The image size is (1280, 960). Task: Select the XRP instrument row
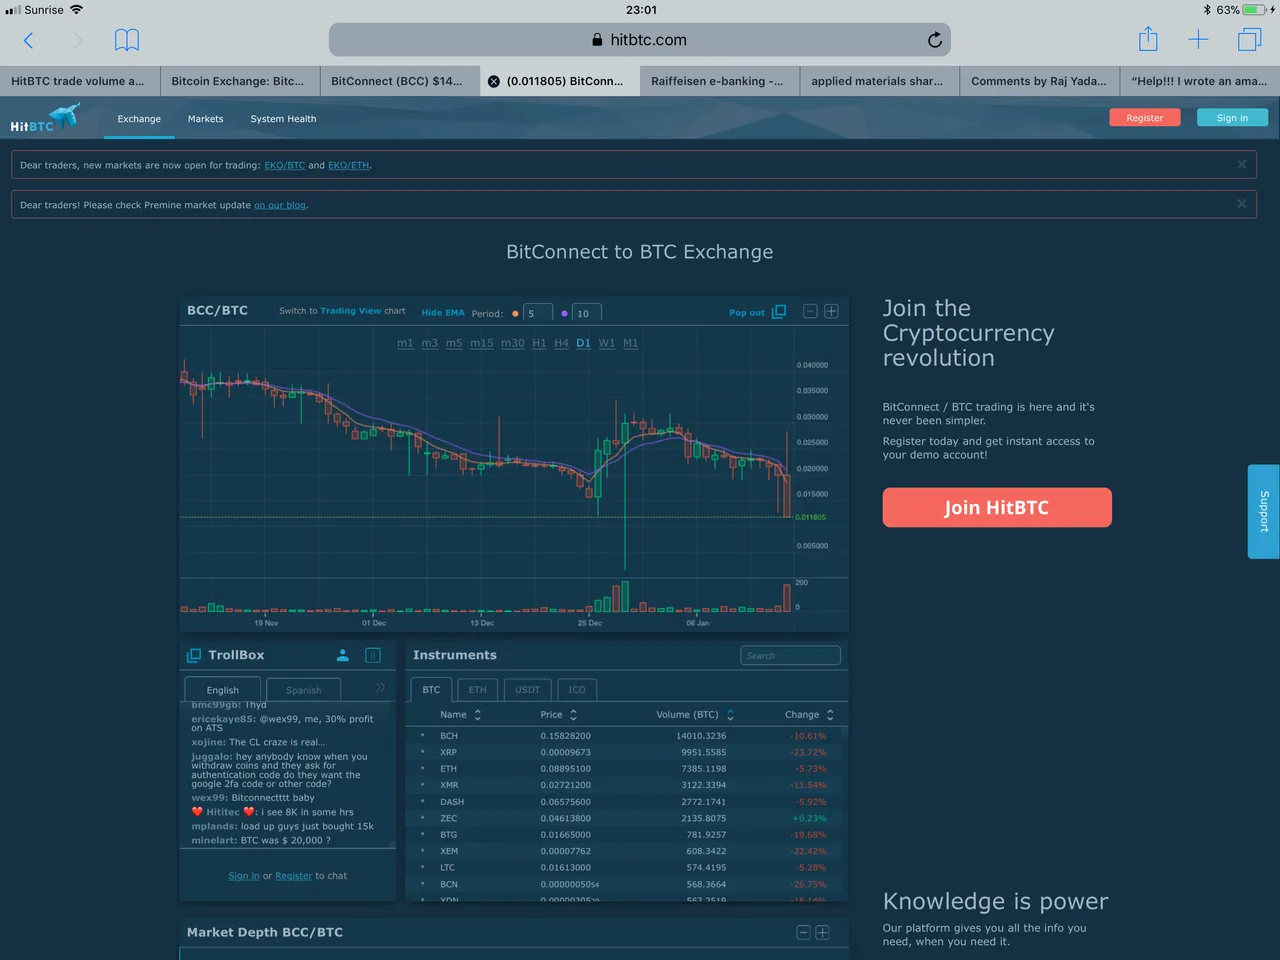(x=626, y=752)
